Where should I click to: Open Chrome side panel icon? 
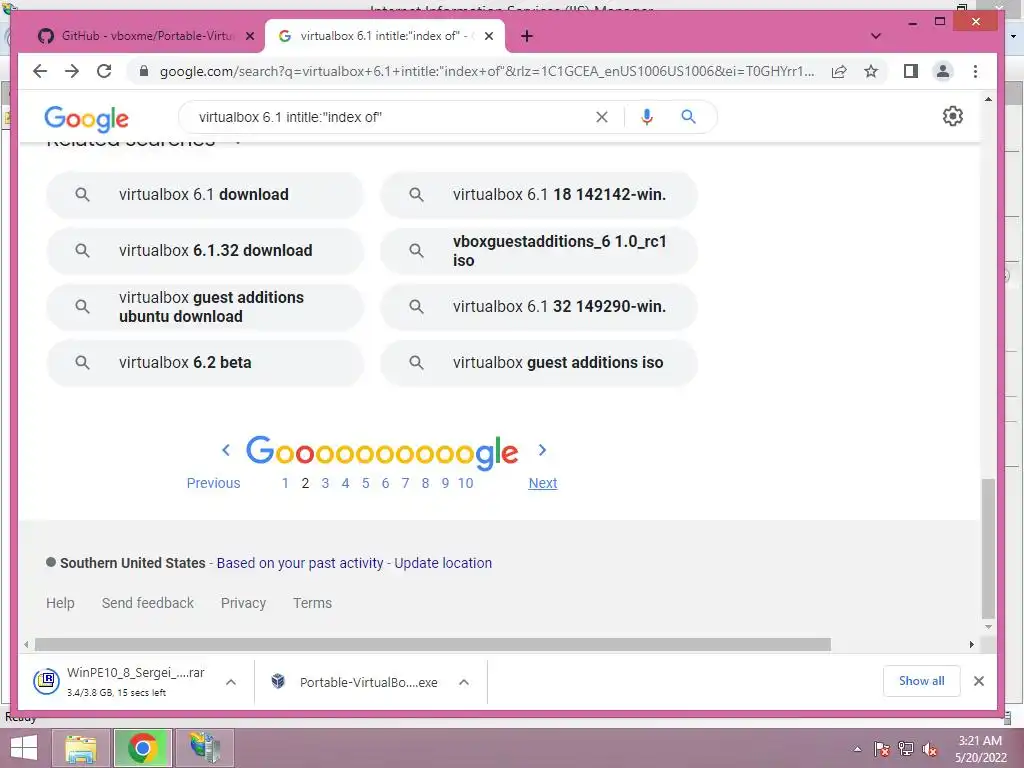point(910,71)
